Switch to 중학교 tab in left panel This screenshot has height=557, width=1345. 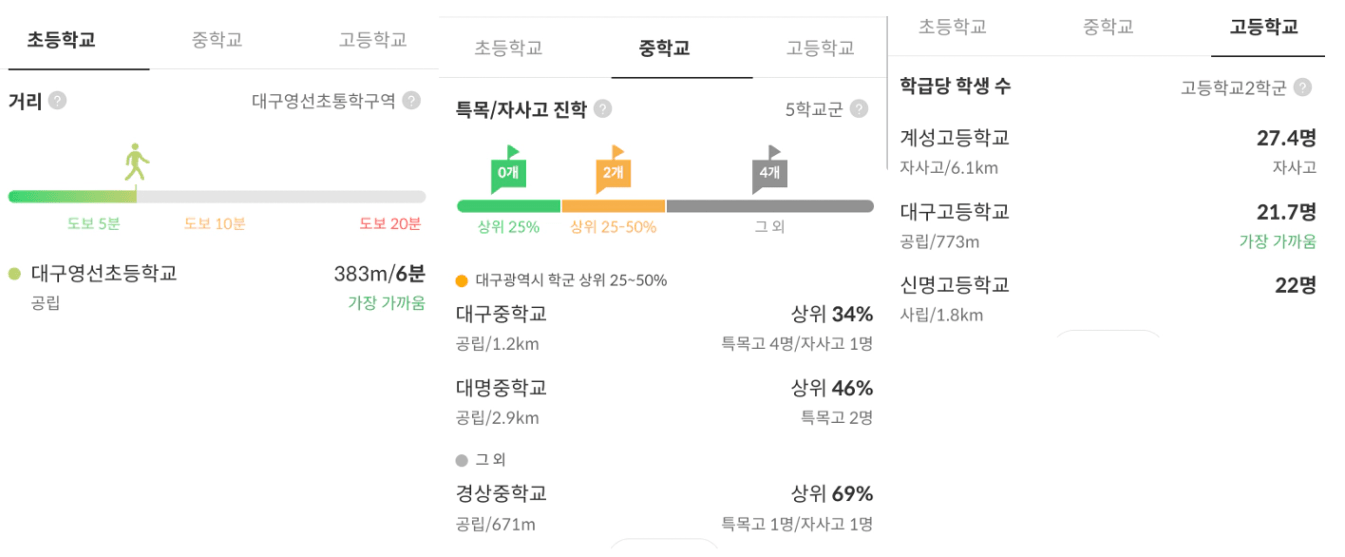click(217, 40)
